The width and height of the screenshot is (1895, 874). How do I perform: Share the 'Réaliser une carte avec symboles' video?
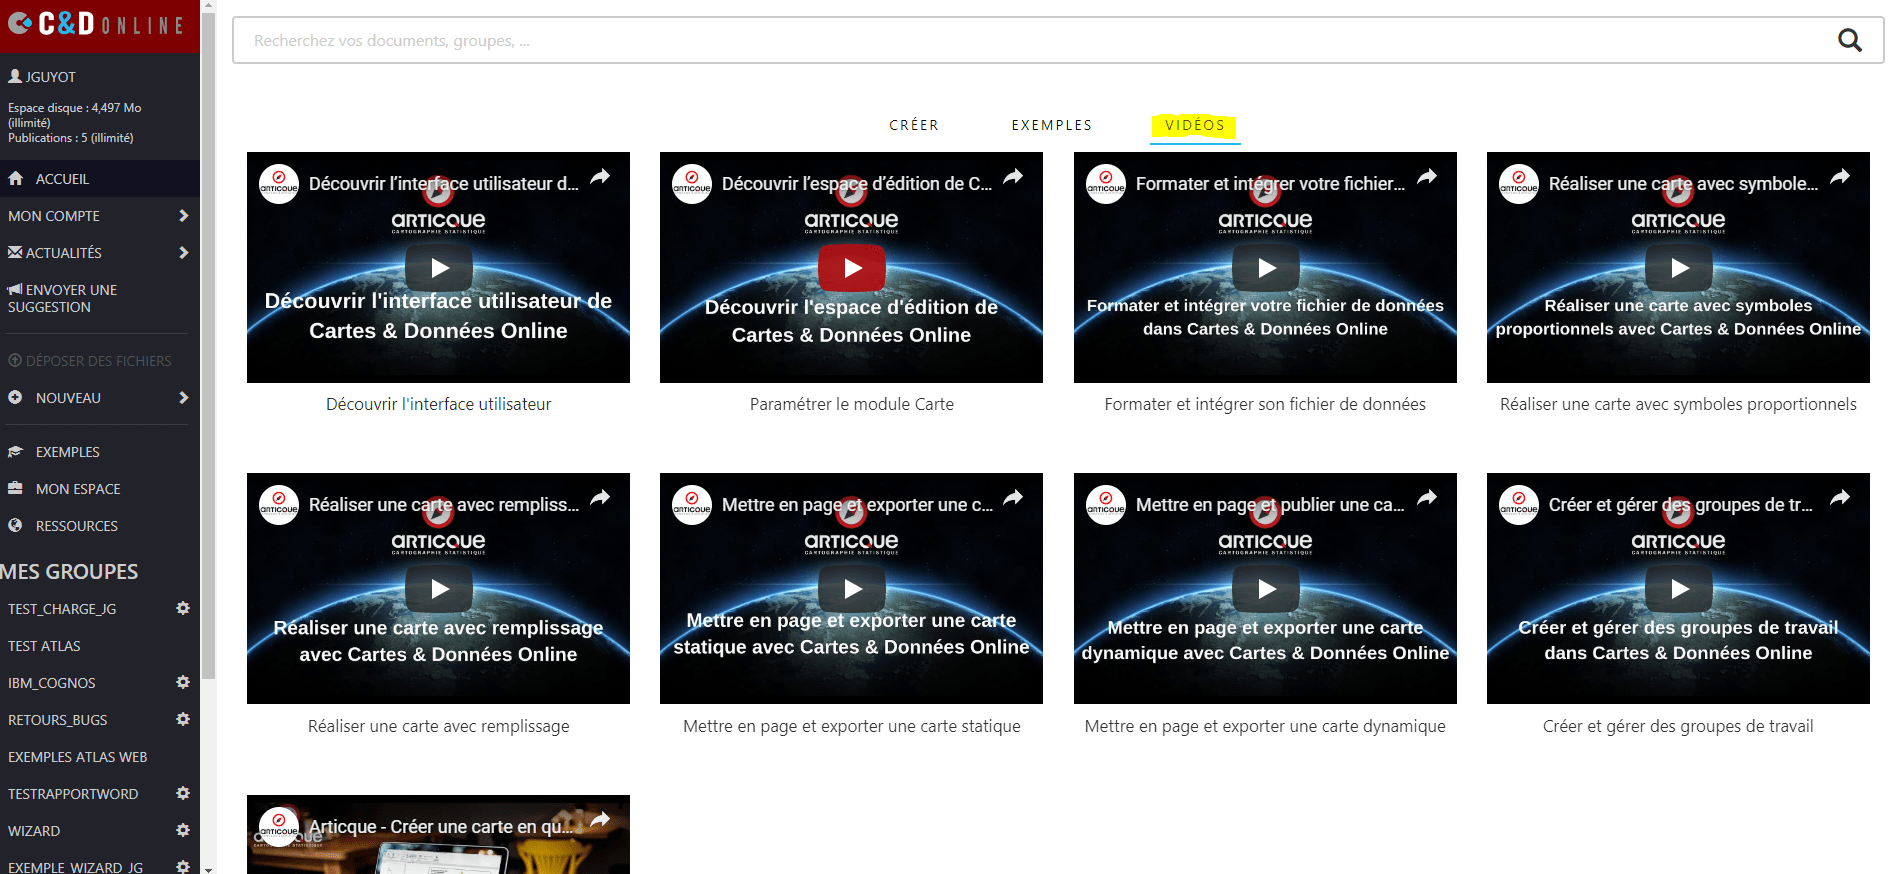point(1840,177)
